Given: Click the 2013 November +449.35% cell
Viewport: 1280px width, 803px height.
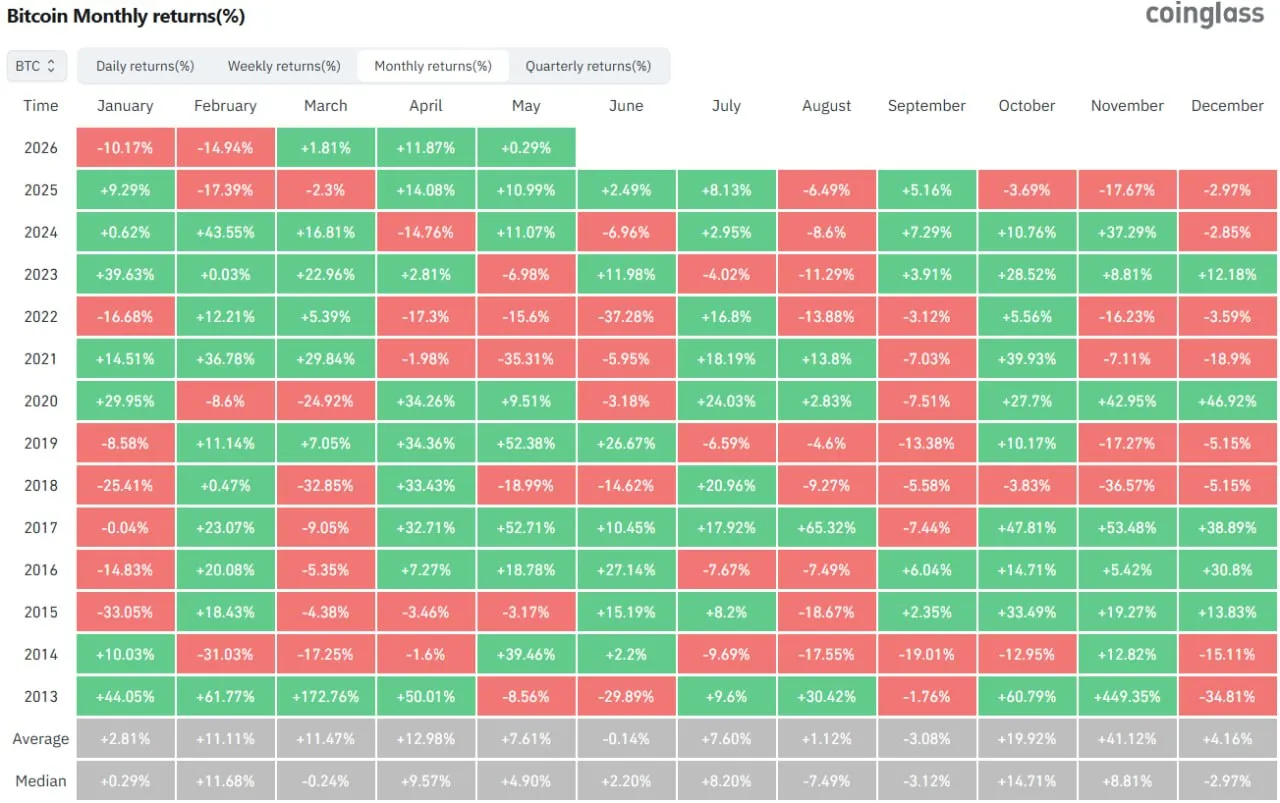Looking at the screenshot, I should [1127, 697].
